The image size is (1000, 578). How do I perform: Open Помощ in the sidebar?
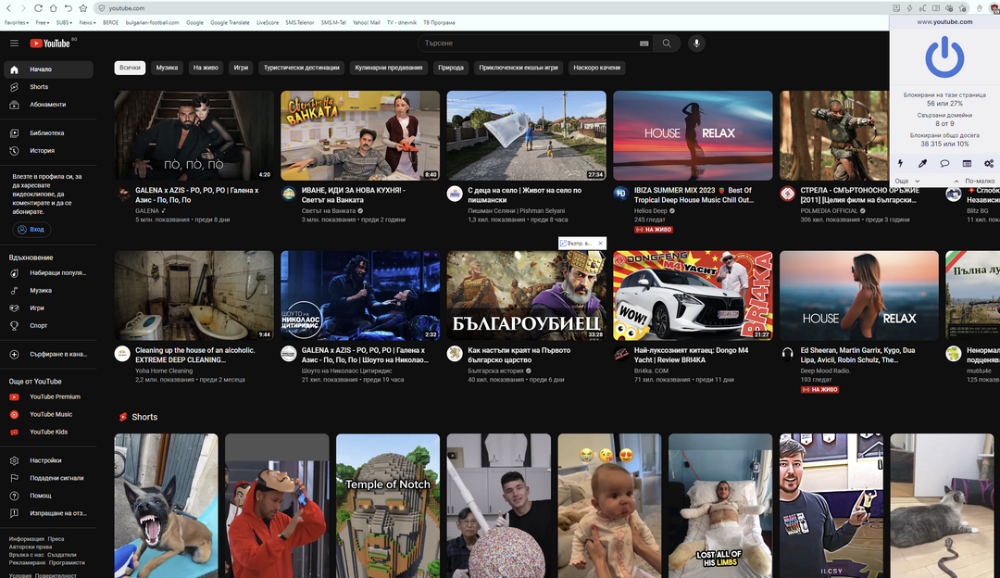point(48,496)
